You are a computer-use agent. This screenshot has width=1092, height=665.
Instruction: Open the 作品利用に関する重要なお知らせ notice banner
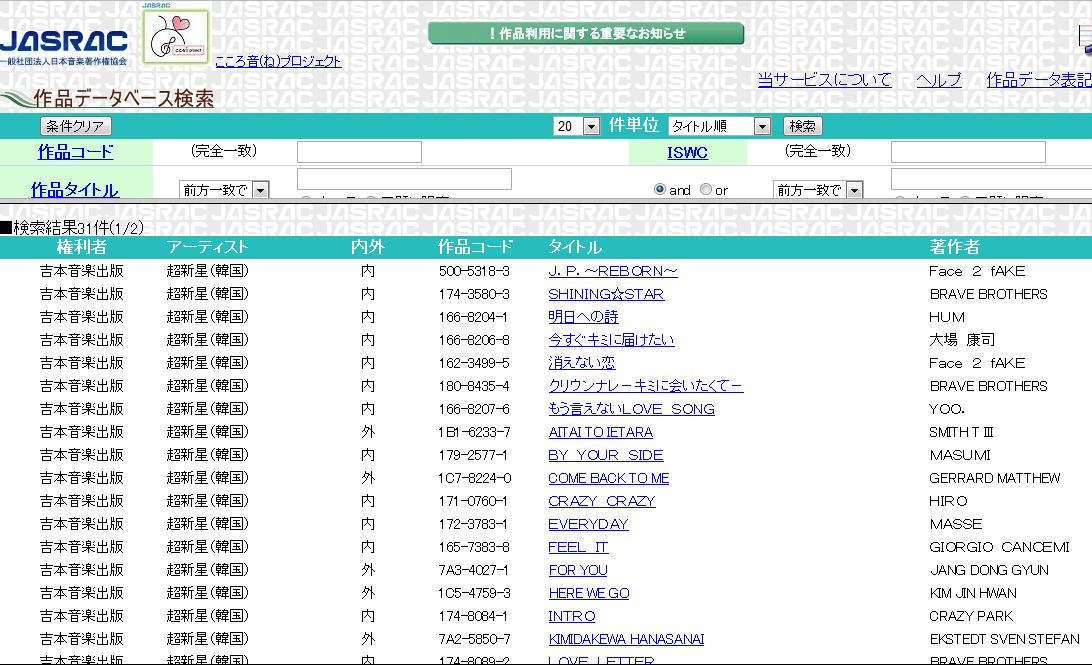[x=586, y=33]
